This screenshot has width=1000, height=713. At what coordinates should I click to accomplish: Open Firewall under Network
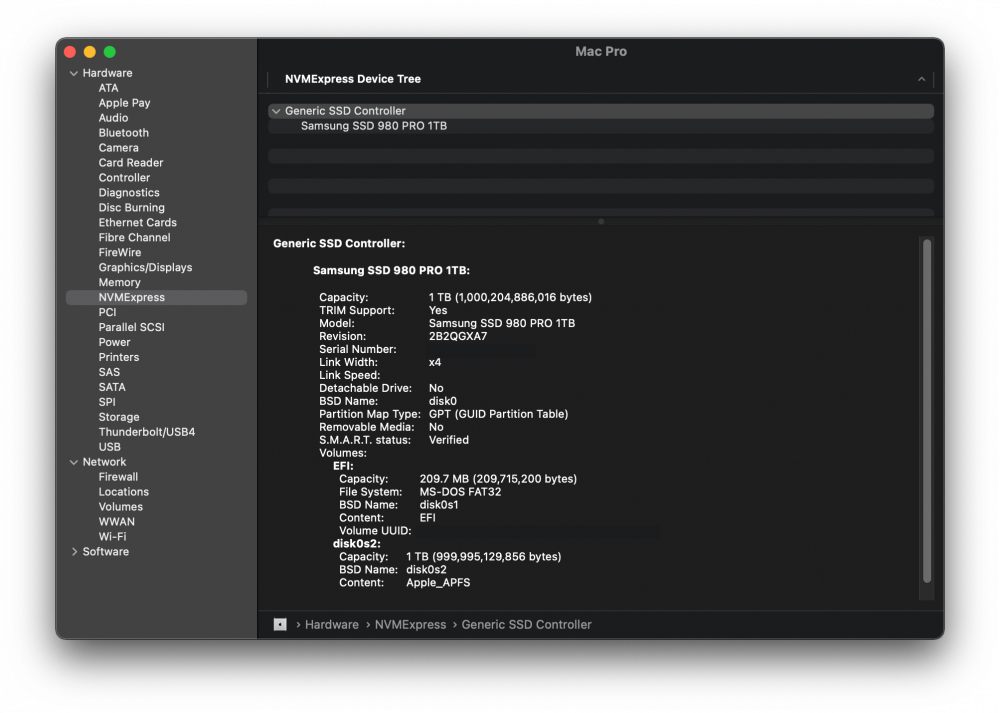tap(118, 477)
